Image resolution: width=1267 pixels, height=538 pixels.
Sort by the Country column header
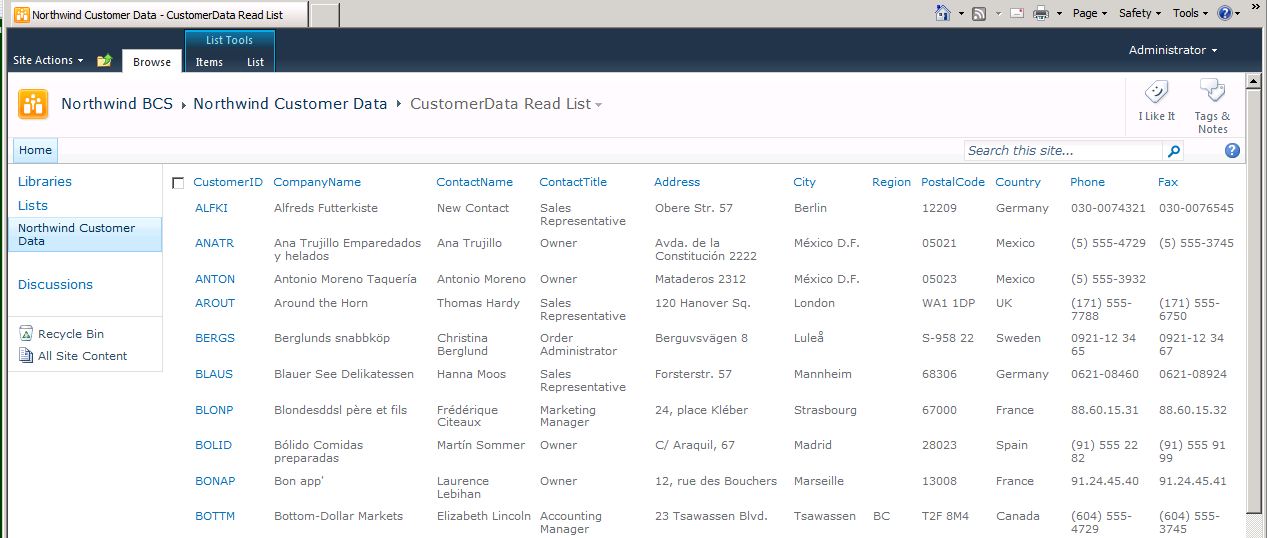click(x=1018, y=182)
